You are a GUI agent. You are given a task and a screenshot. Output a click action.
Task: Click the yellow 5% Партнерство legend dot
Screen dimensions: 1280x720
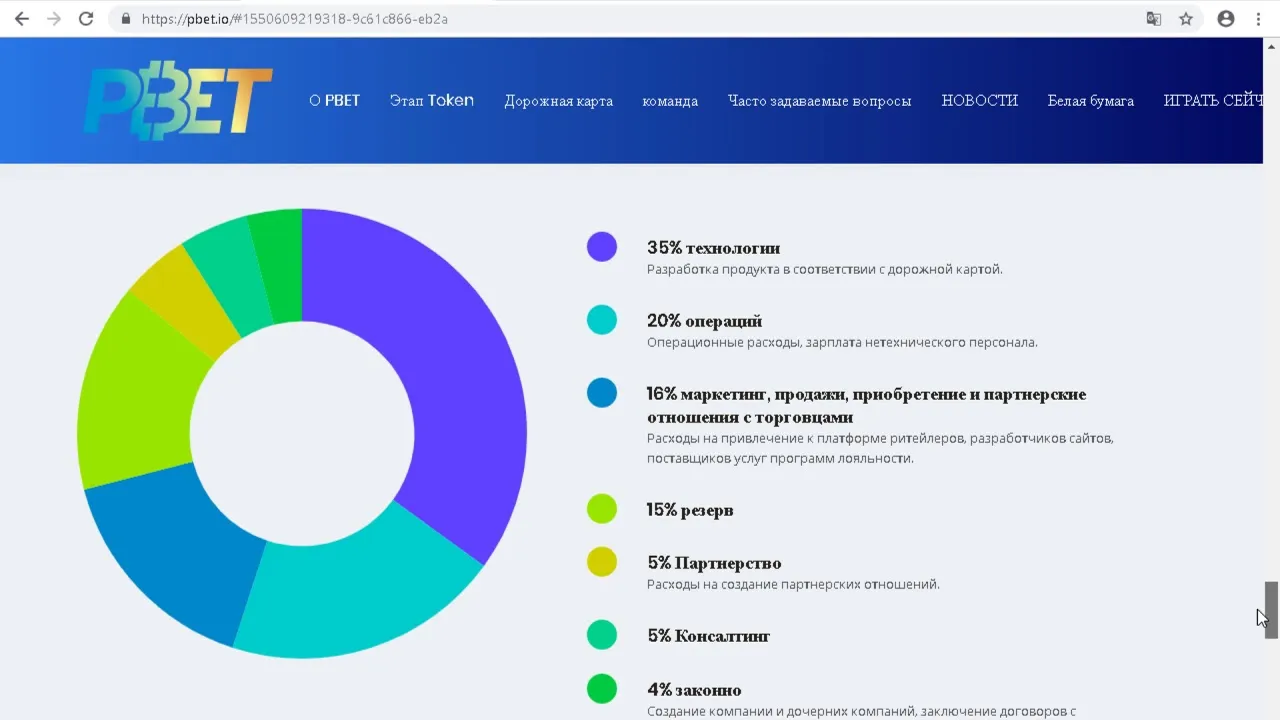pos(602,562)
